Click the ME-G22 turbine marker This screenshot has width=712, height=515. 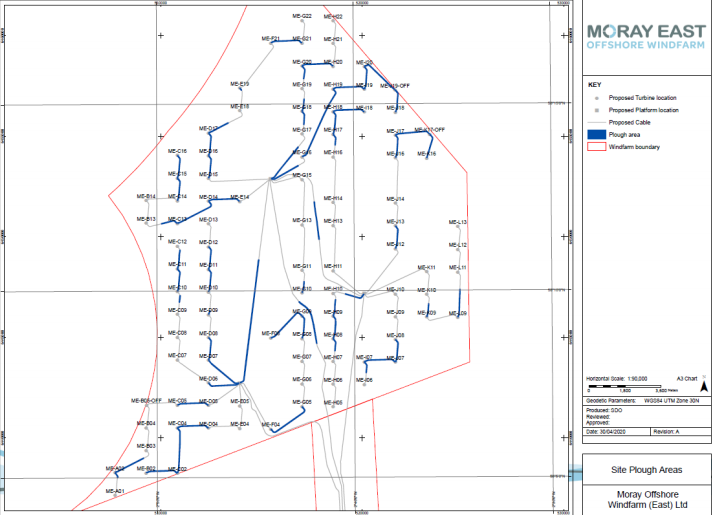point(302,21)
